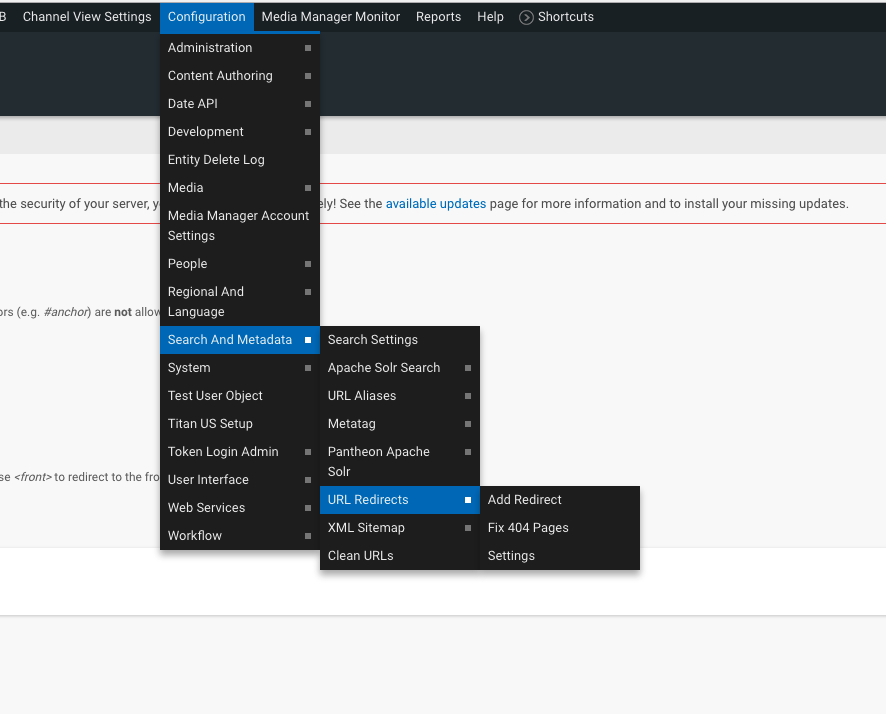
Task: Open the Help menu
Action: tap(490, 17)
